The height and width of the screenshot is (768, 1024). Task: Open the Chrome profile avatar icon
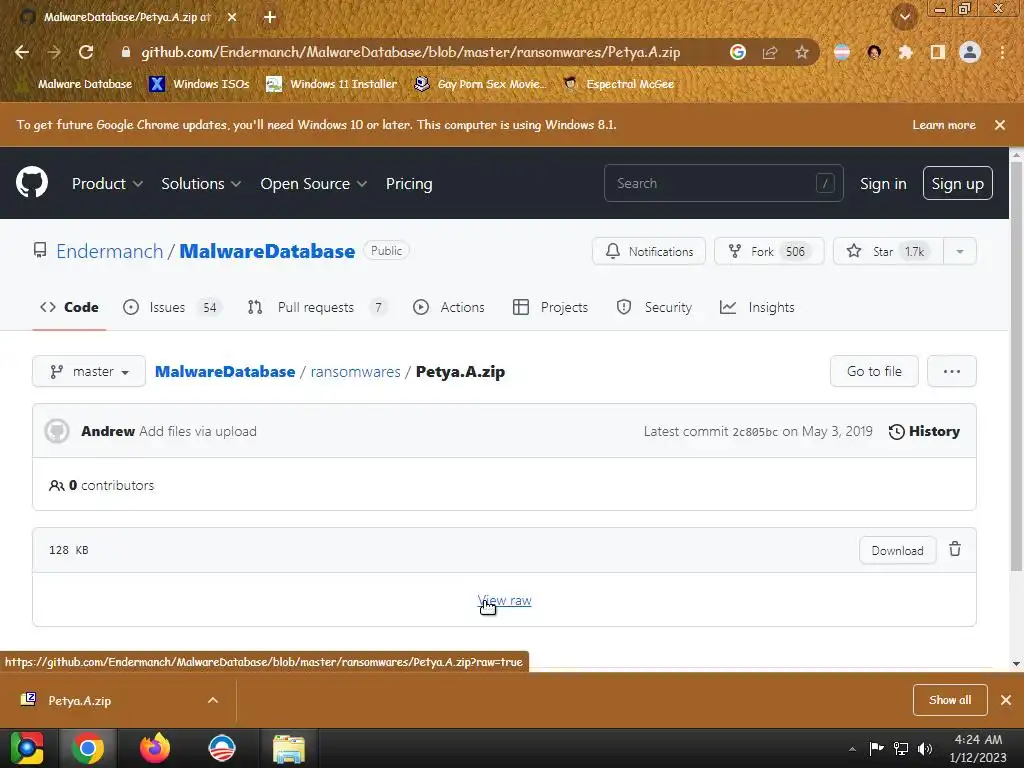tap(970, 52)
